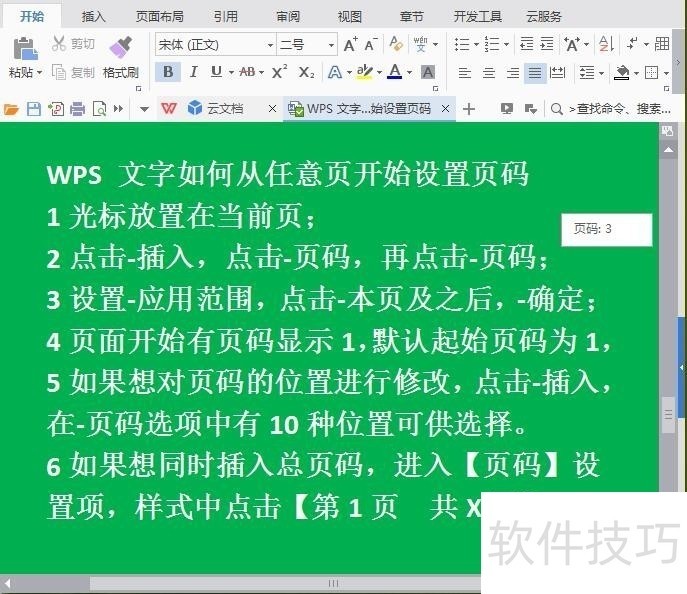The image size is (687, 594).
Task: Click the bulleted list icon
Action: (462, 44)
